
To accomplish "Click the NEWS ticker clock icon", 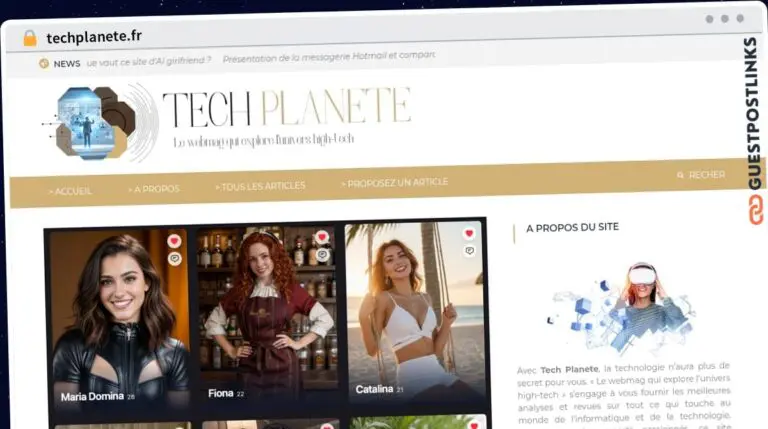I will point(44,63).
